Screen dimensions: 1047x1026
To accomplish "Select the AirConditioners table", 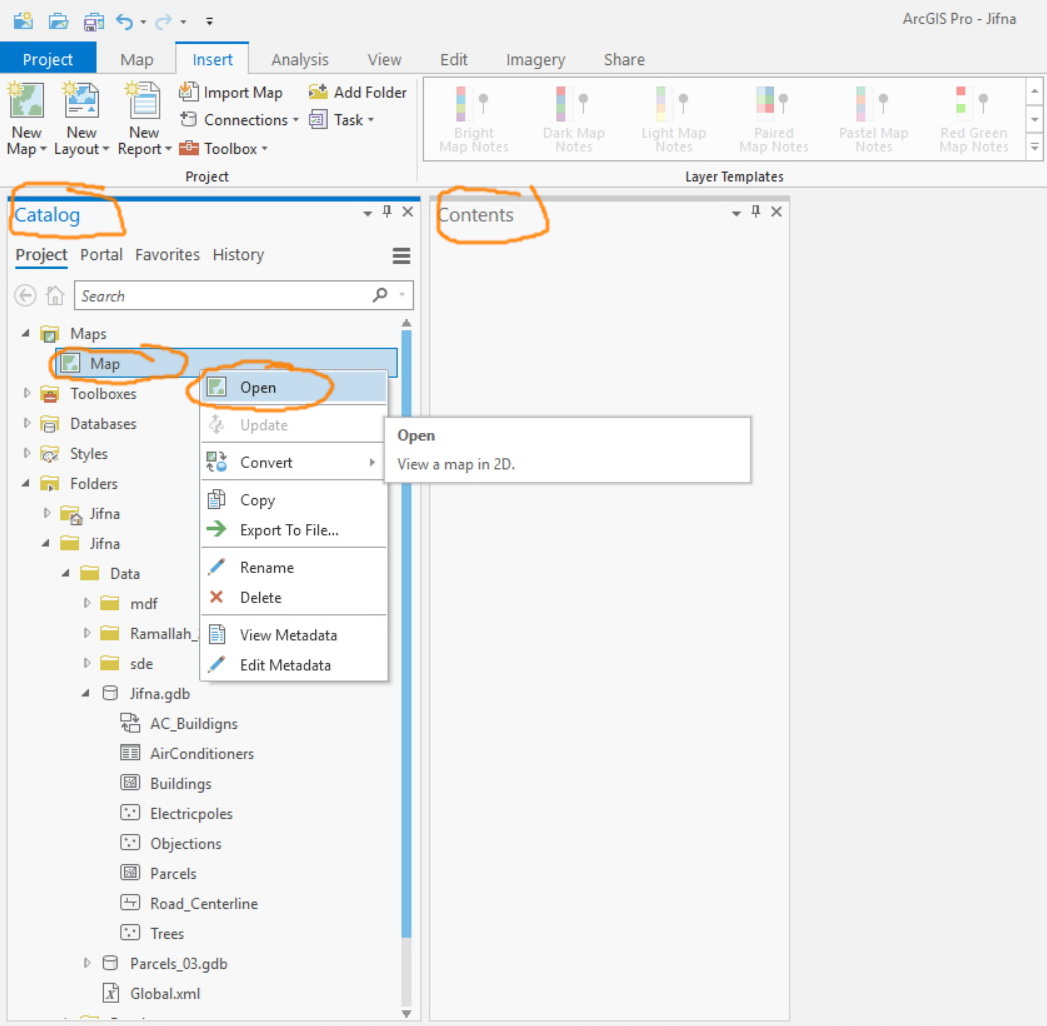I will point(187,754).
